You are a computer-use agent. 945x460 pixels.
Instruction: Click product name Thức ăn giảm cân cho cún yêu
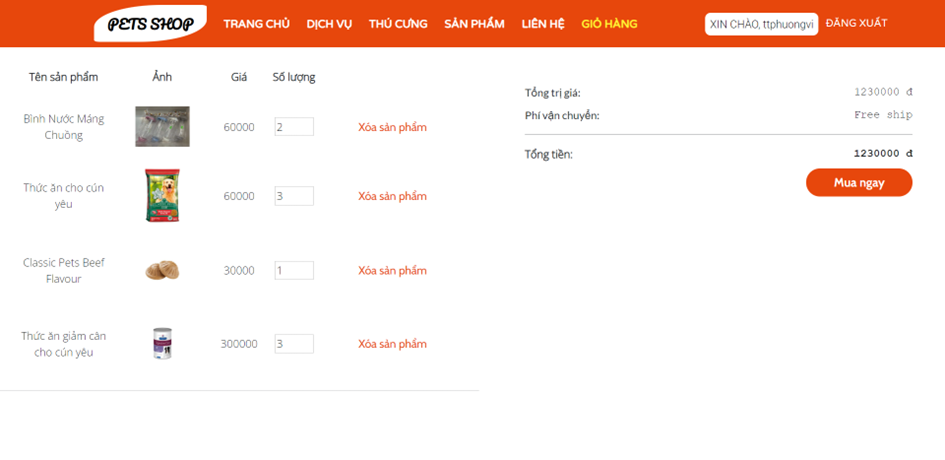pos(64,344)
